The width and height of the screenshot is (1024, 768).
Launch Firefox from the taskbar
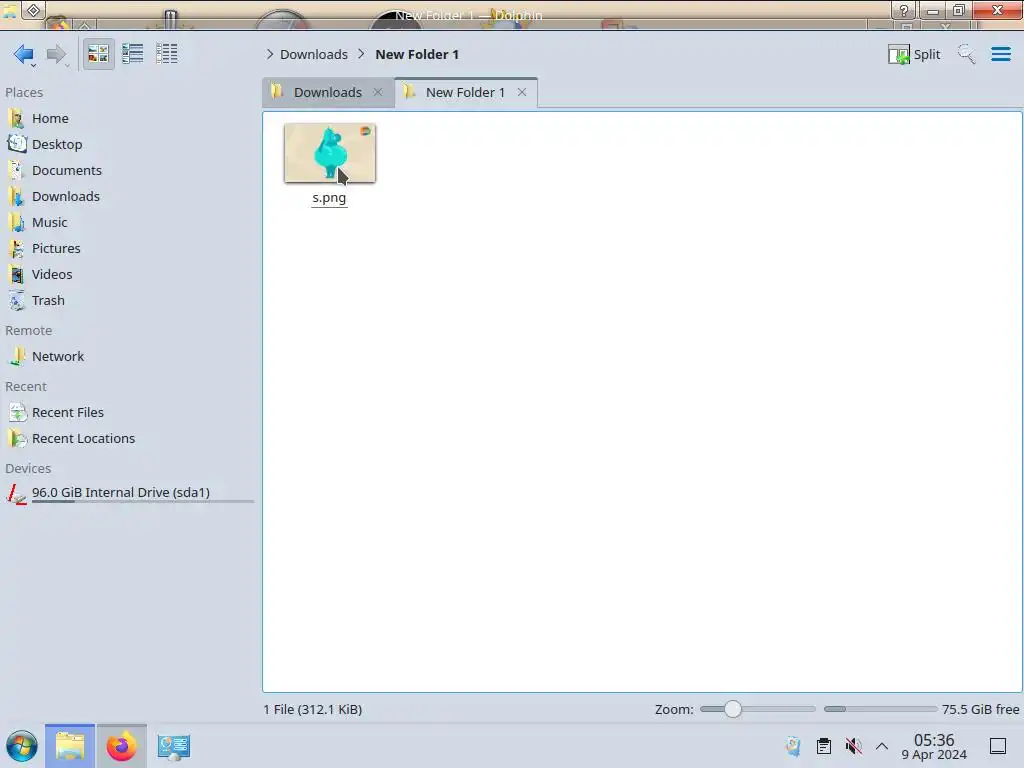121,746
